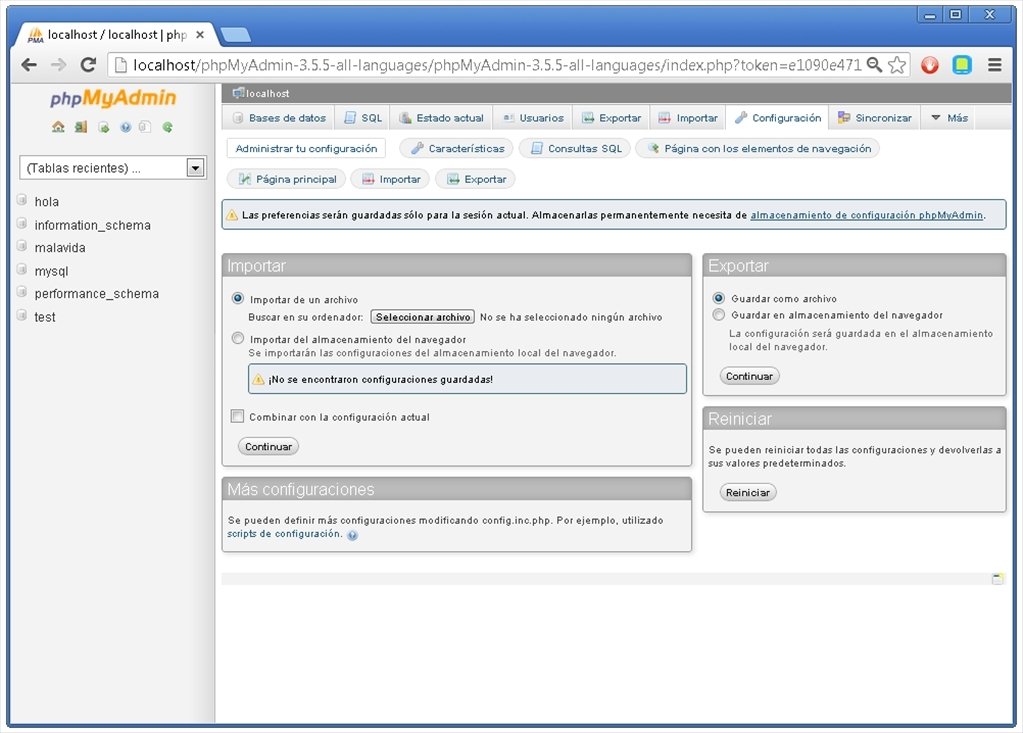Click the database icon beside test

pos(22,316)
